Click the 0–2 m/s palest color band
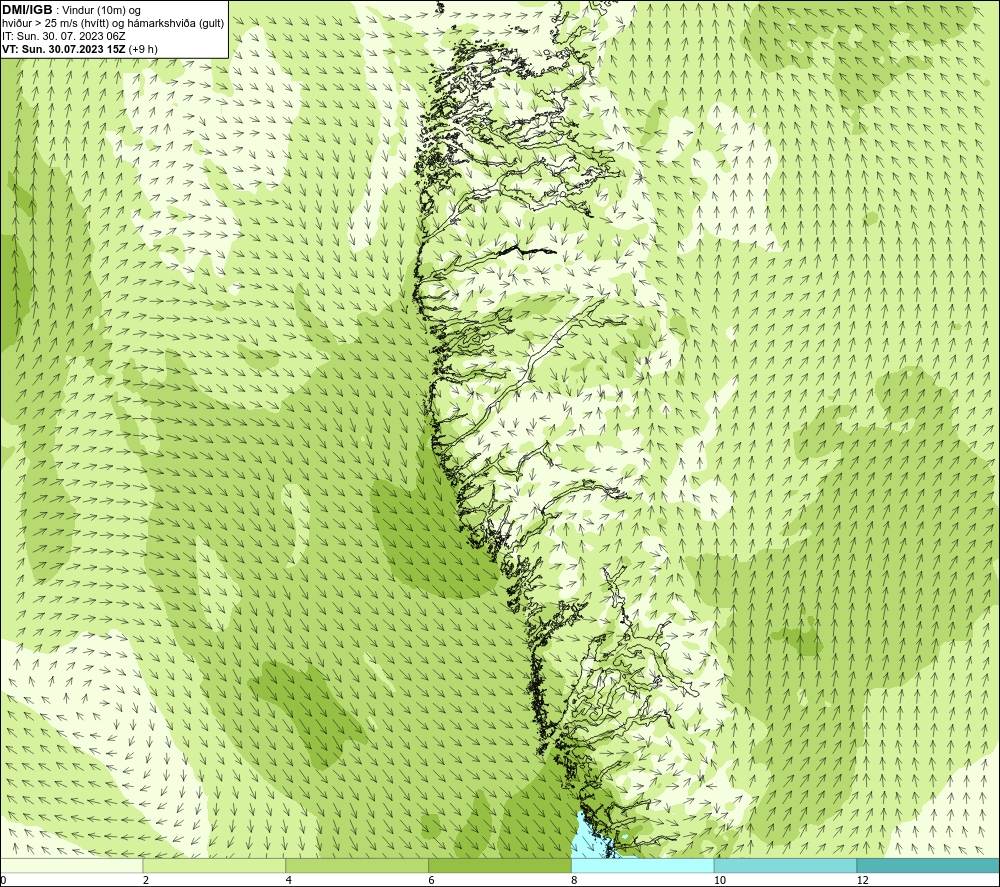This screenshot has height=887, width=1000. 71,865
